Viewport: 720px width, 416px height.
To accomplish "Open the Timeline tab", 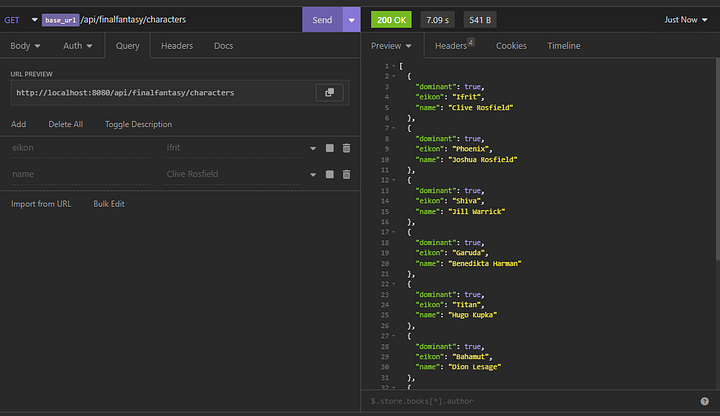I will (563, 46).
